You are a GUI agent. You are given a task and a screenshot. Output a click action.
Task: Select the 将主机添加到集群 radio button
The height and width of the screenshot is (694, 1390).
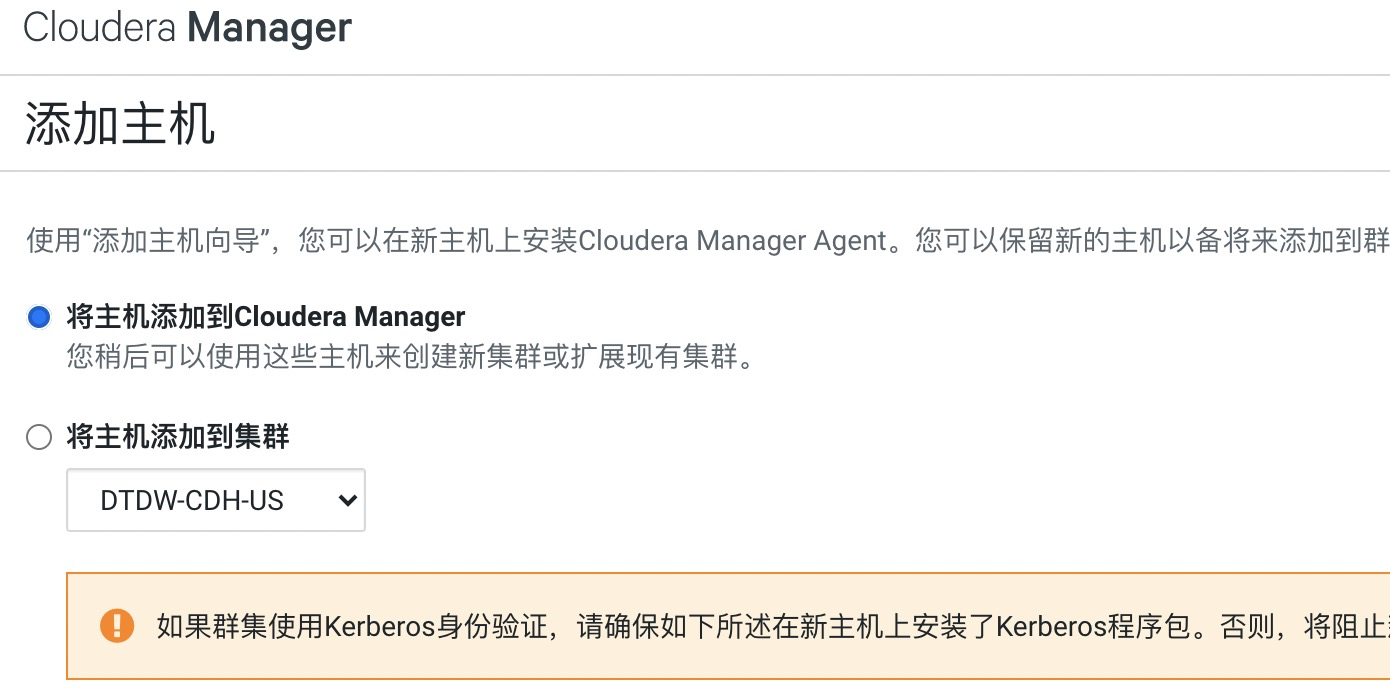coord(39,437)
